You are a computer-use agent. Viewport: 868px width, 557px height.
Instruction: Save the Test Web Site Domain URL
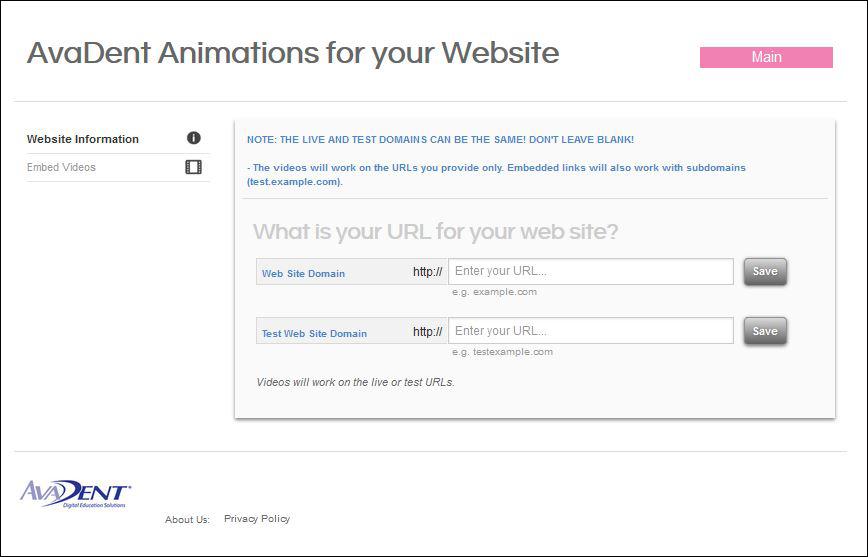point(765,331)
